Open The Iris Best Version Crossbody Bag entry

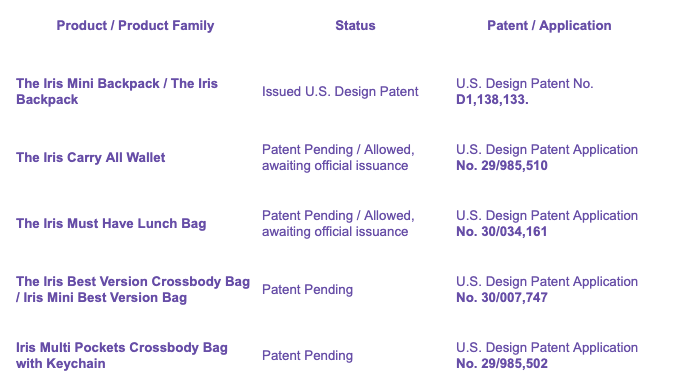point(133,281)
